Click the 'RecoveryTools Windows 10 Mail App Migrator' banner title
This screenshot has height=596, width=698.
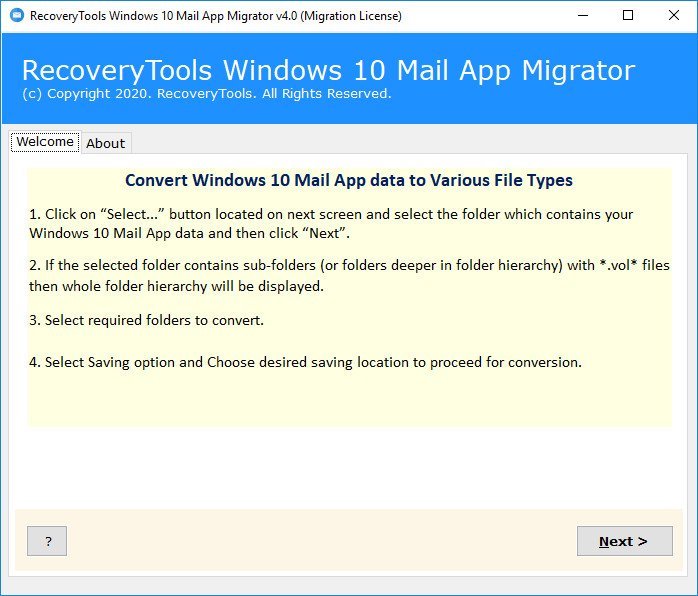tap(329, 70)
